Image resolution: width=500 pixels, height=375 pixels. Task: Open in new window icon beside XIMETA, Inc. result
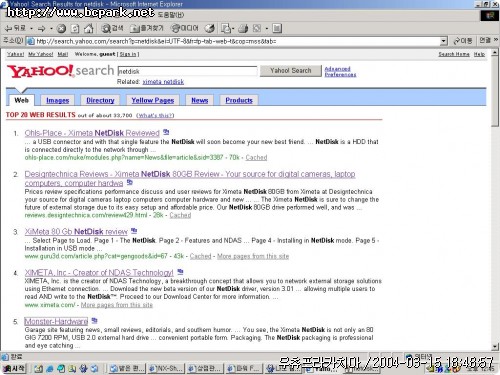point(180,272)
